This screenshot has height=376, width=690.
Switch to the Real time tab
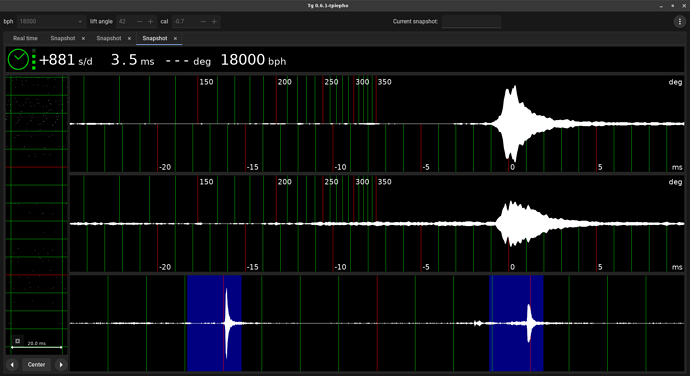point(25,38)
